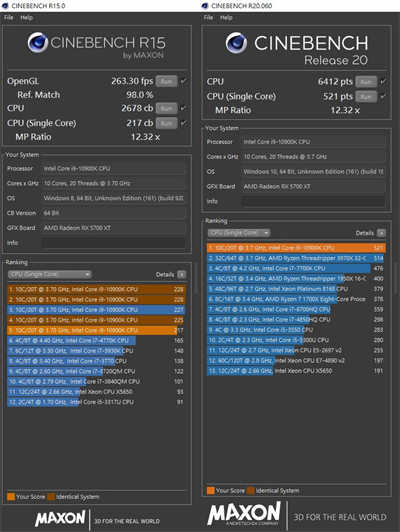Open File menu in Cinebench R20 window
The image size is (400, 532).
click(208, 18)
